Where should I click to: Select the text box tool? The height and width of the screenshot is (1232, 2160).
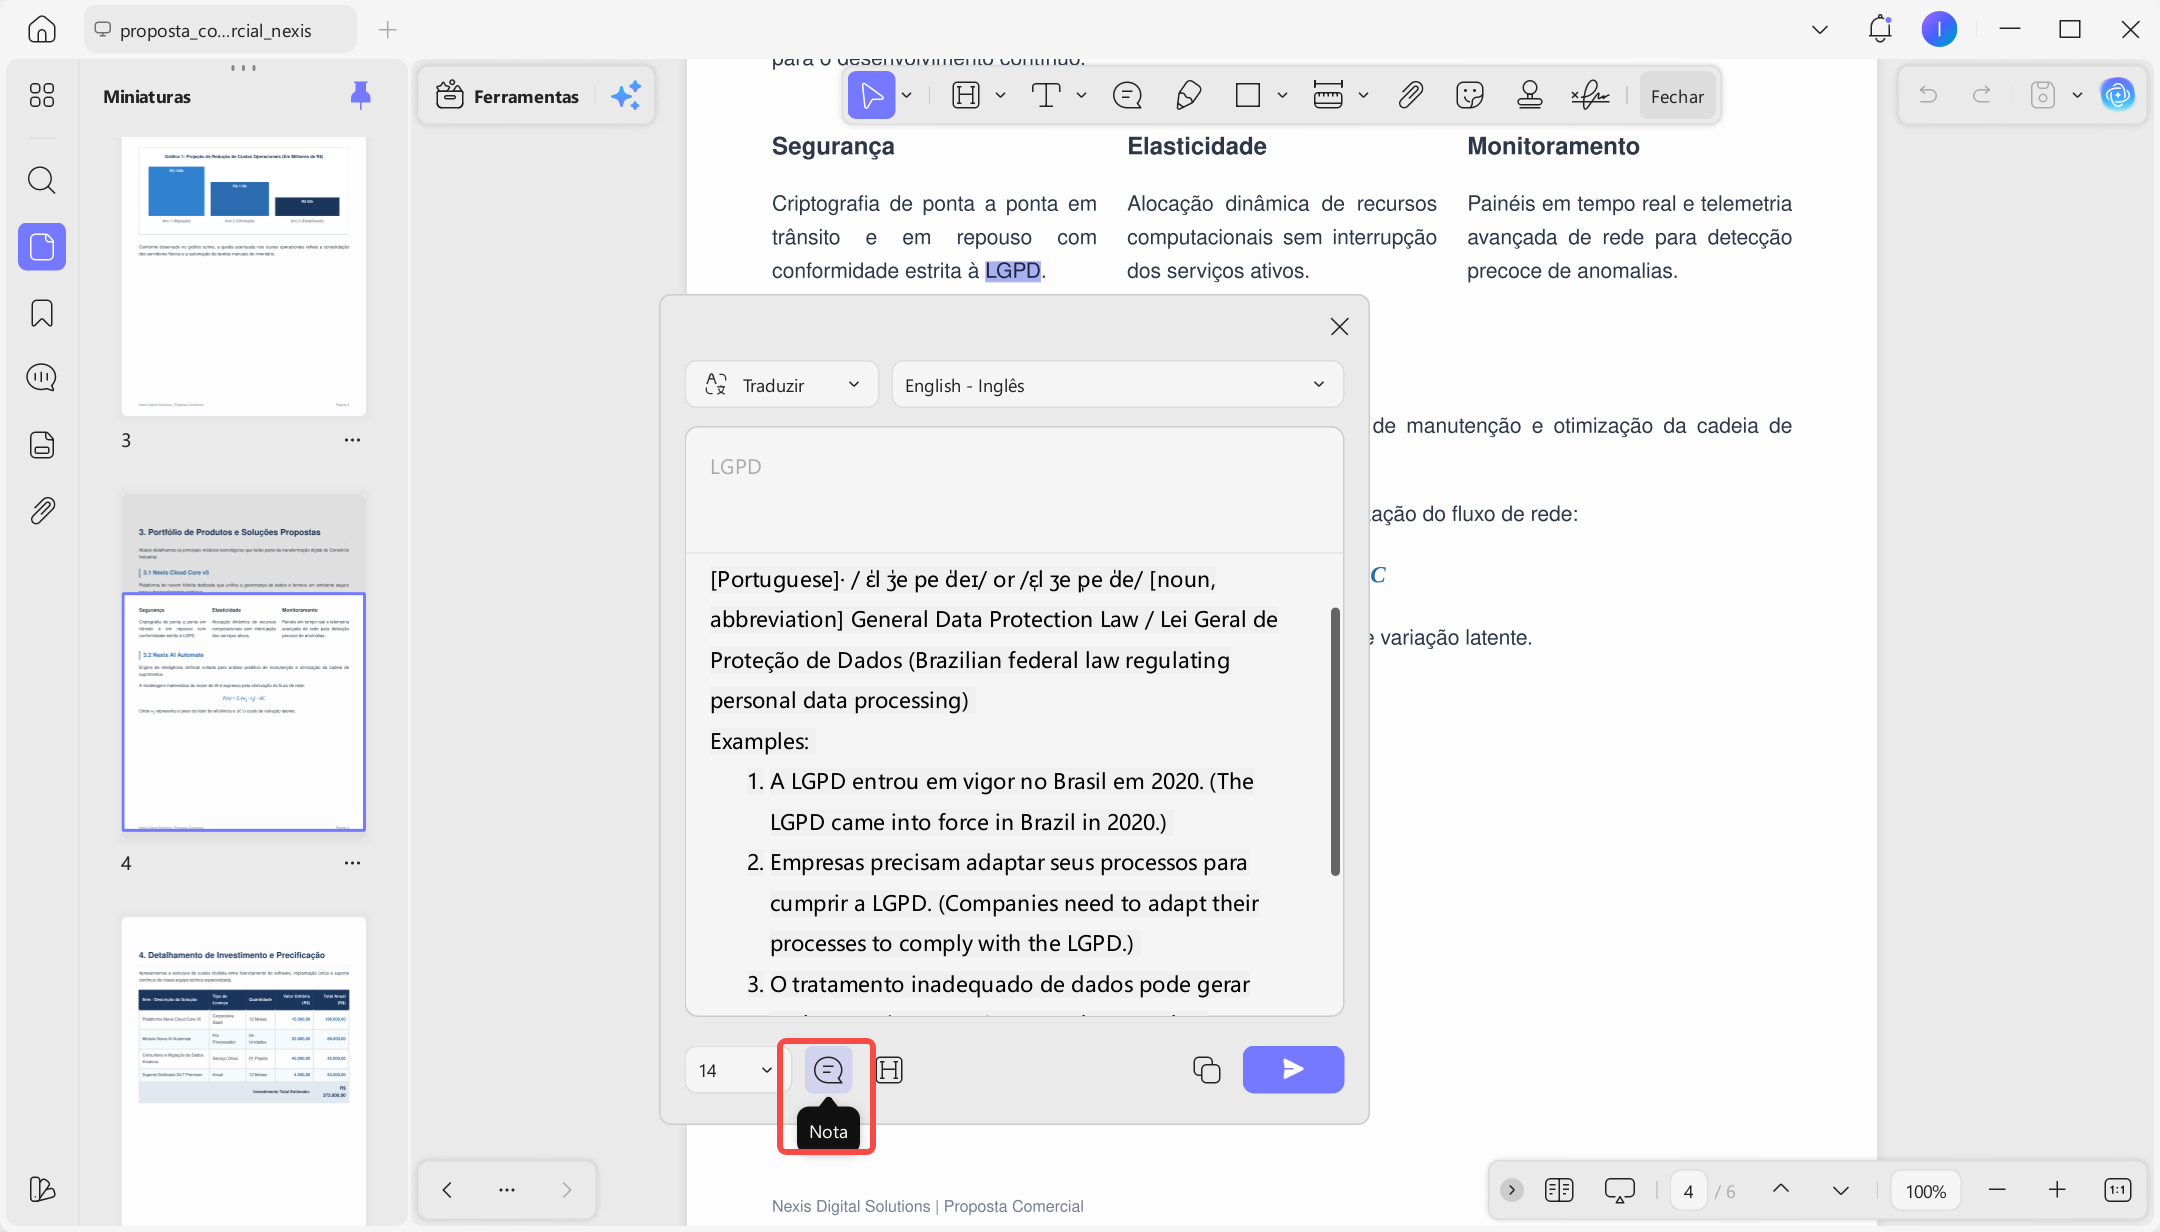click(x=1046, y=96)
